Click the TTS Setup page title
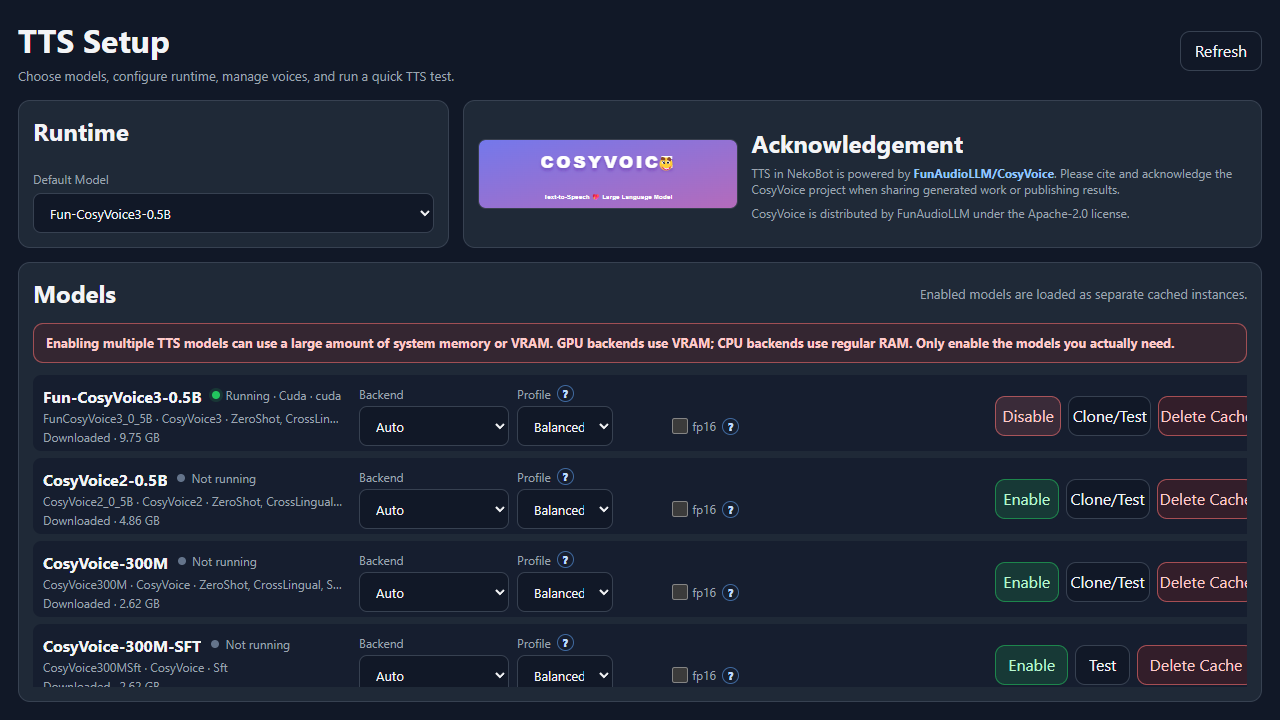 pyautogui.click(x=94, y=42)
